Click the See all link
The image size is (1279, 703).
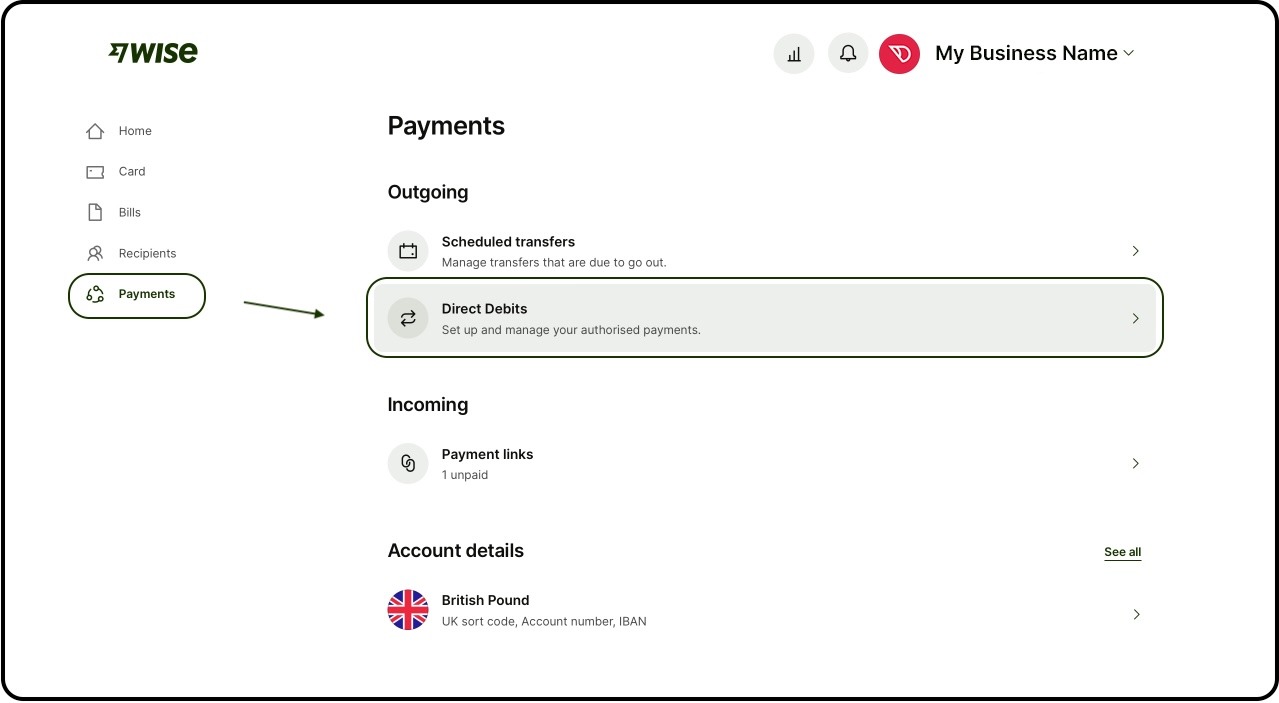click(1122, 552)
